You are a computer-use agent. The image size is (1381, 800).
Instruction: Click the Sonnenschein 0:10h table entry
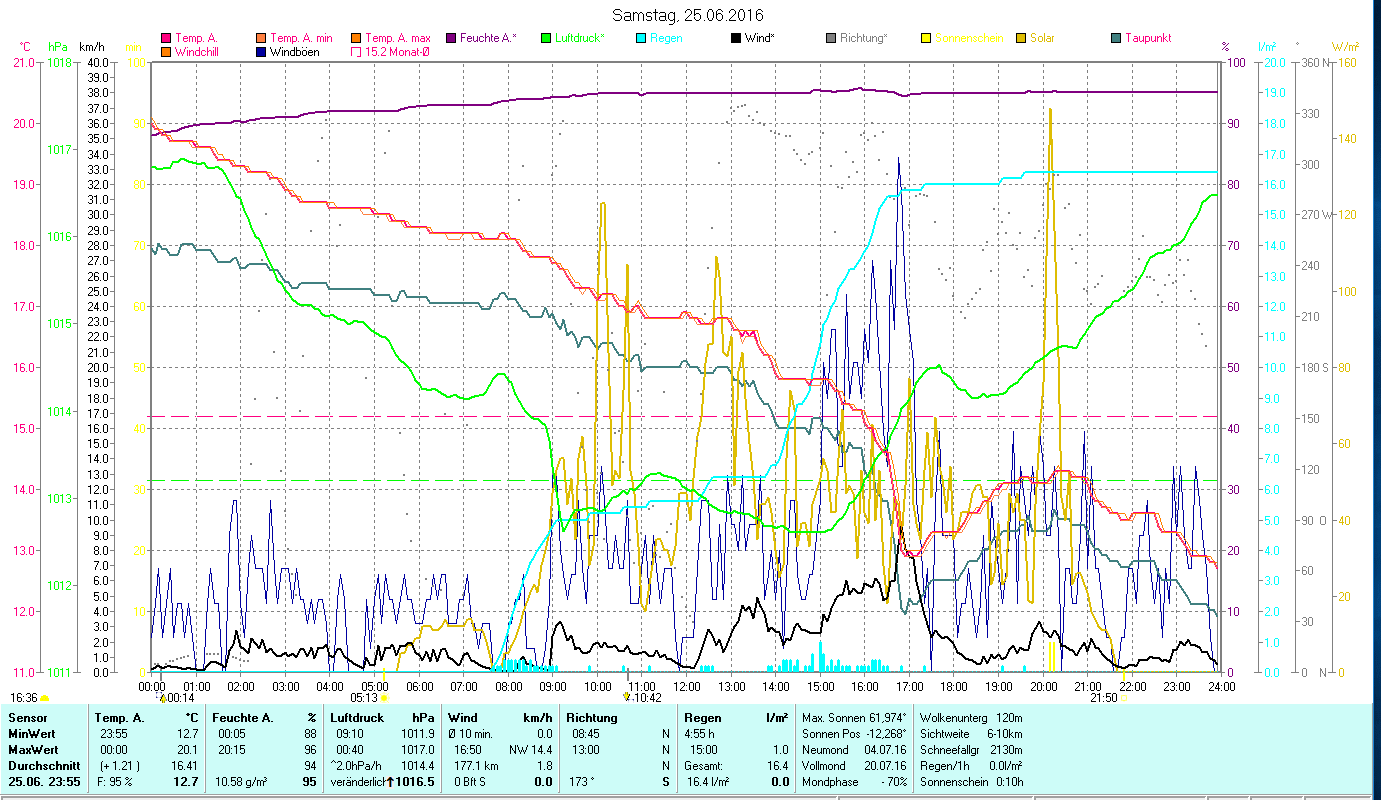click(x=970, y=782)
